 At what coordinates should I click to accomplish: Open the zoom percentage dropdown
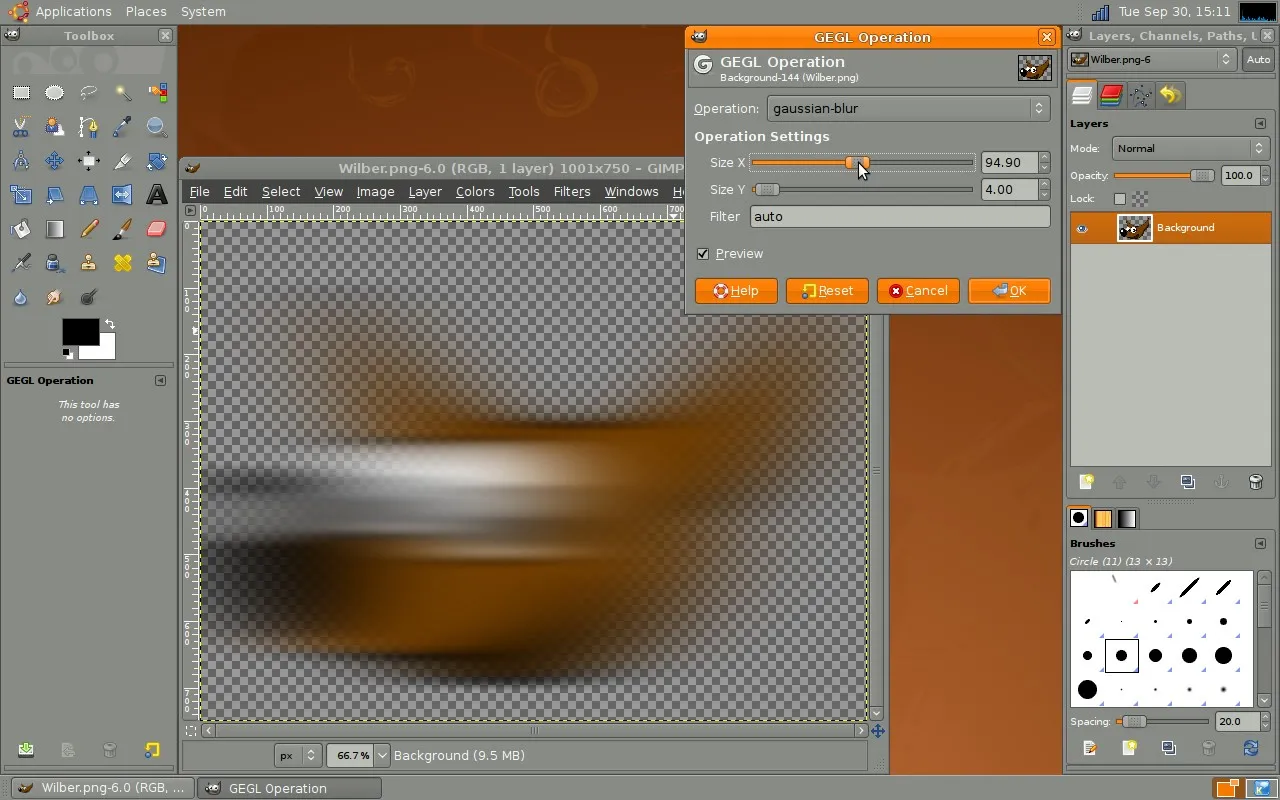point(382,756)
